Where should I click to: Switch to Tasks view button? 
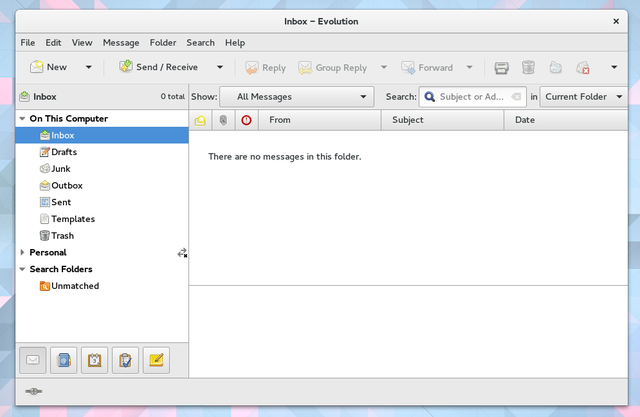[x=125, y=360]
